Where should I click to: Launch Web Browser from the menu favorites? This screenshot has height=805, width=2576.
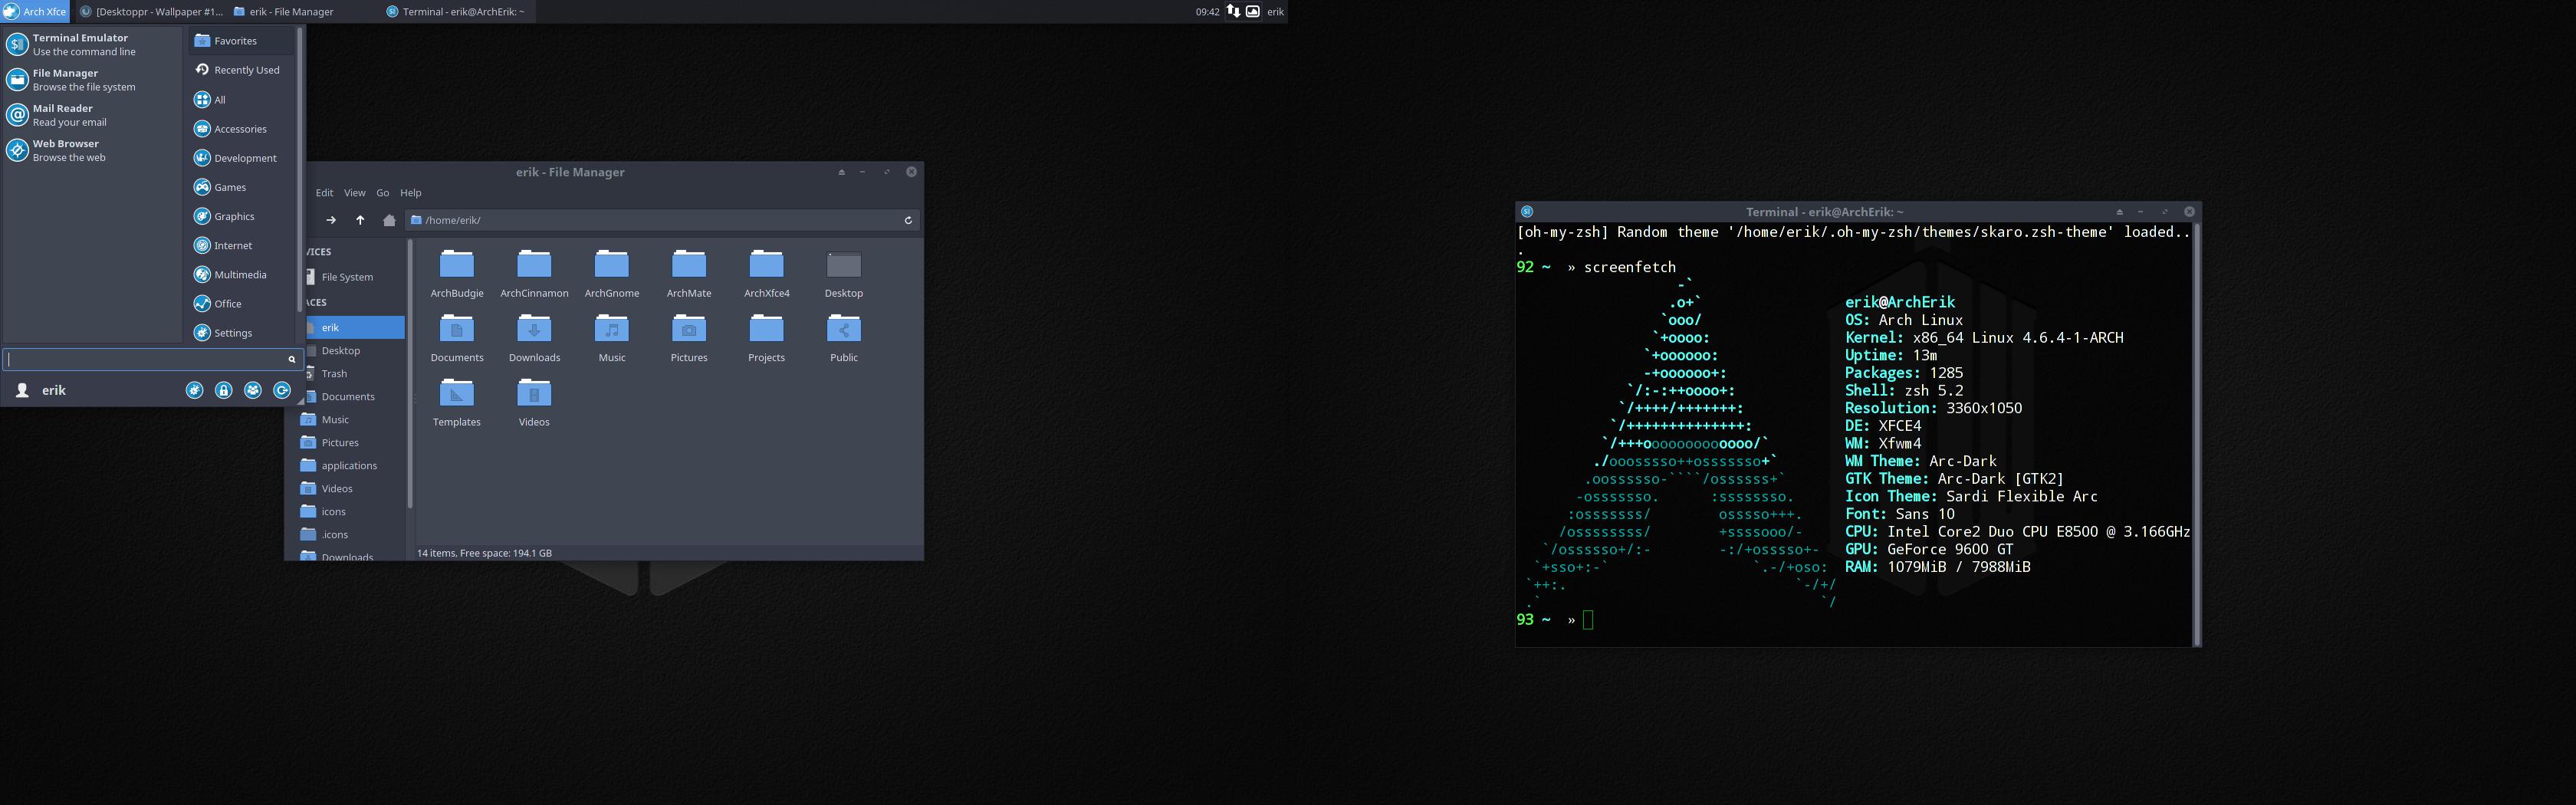point(92,150)
